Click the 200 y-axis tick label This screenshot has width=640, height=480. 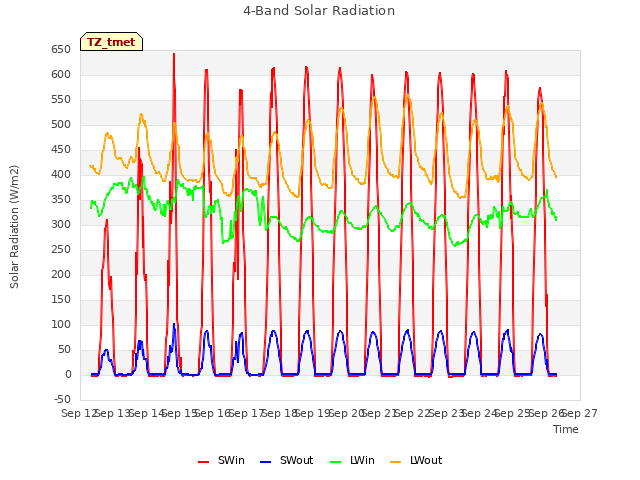click(61, 274)
